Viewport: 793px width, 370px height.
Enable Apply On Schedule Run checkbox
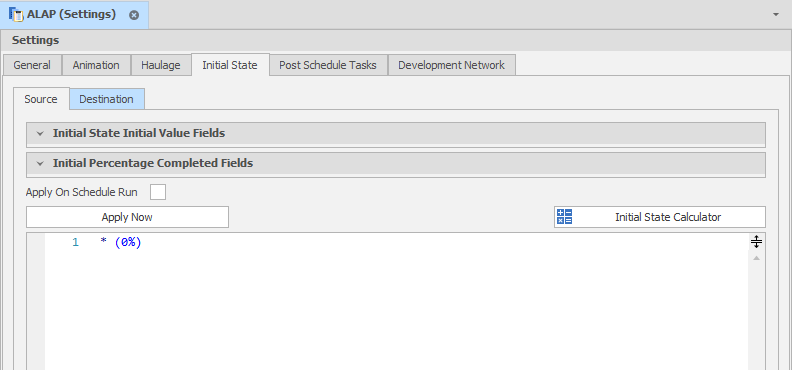[158, 192]
